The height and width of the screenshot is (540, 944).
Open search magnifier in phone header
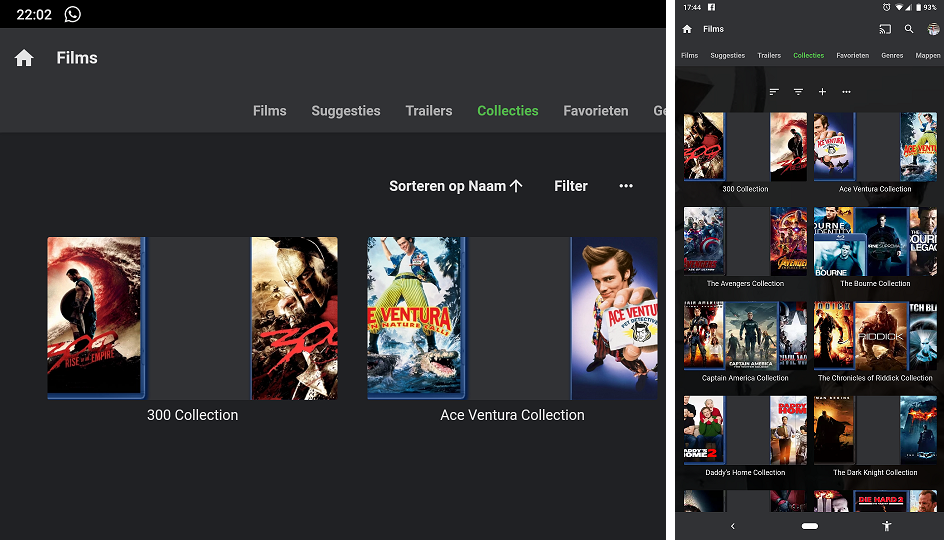pos(909,29)
